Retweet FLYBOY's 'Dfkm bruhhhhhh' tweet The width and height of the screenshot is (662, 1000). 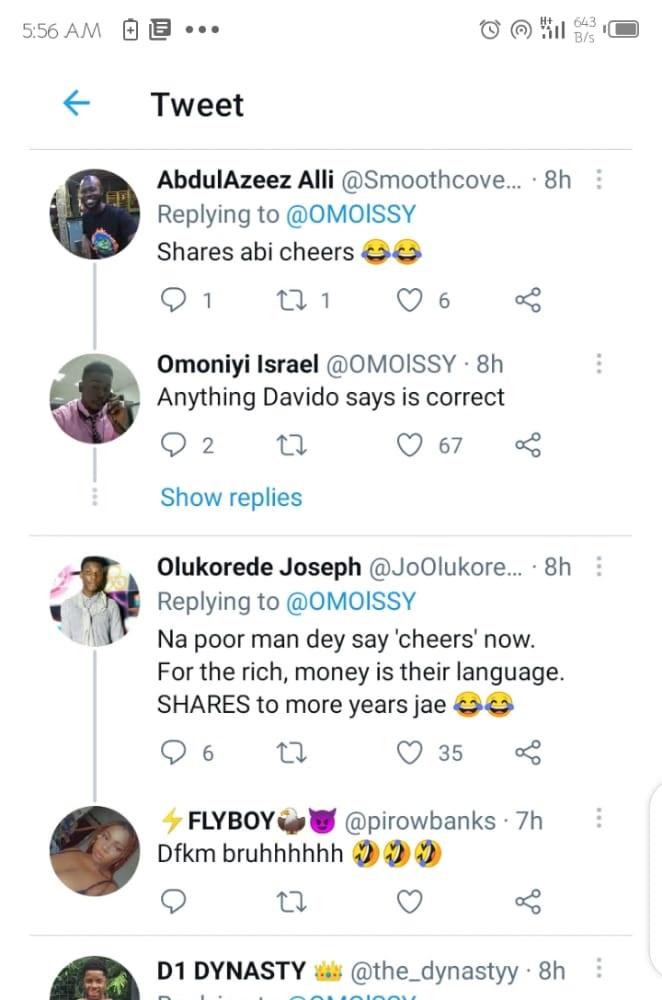pyautogui.click(x=290, y=902)
